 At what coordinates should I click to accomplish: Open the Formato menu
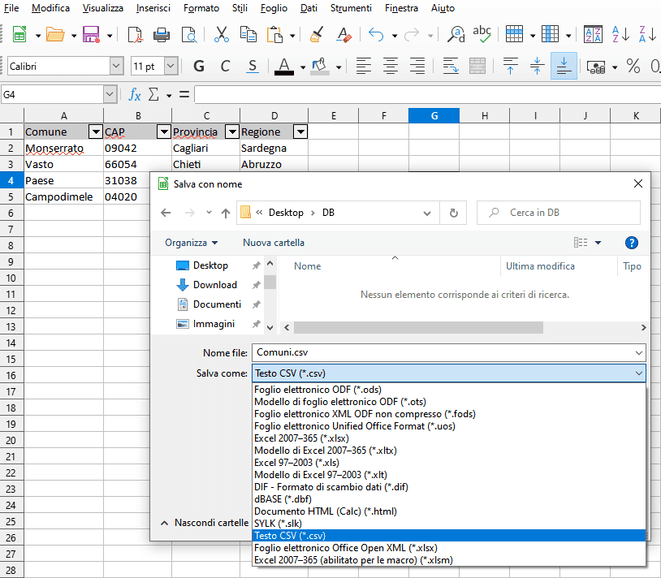point(201,8)
